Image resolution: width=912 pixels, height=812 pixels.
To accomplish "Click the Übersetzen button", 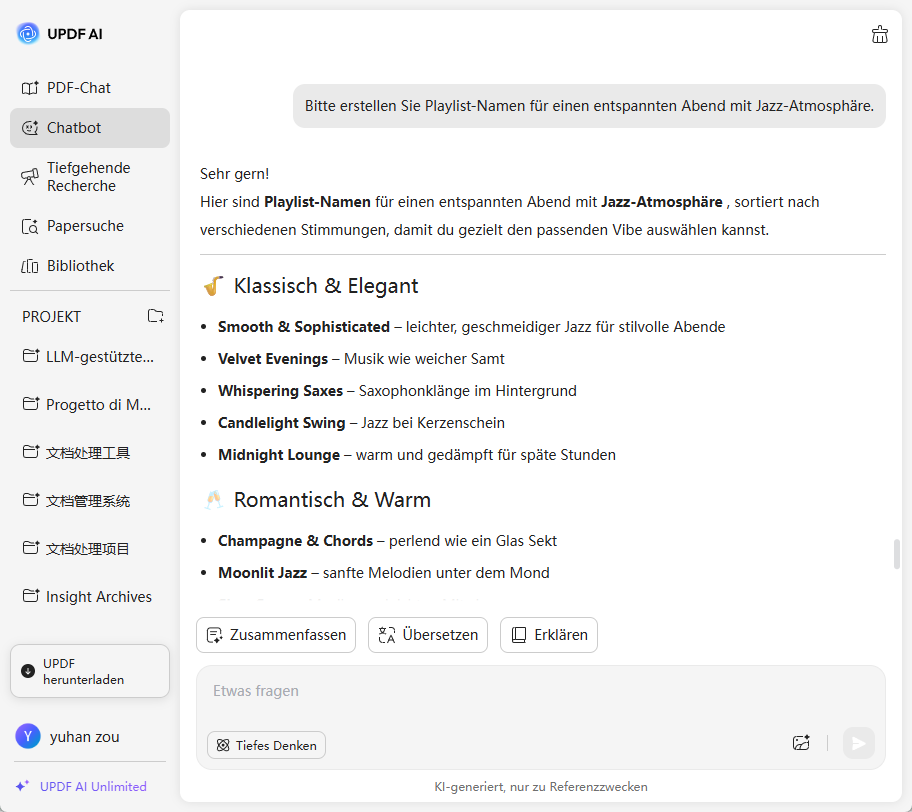I will click(x=428, y=635).
